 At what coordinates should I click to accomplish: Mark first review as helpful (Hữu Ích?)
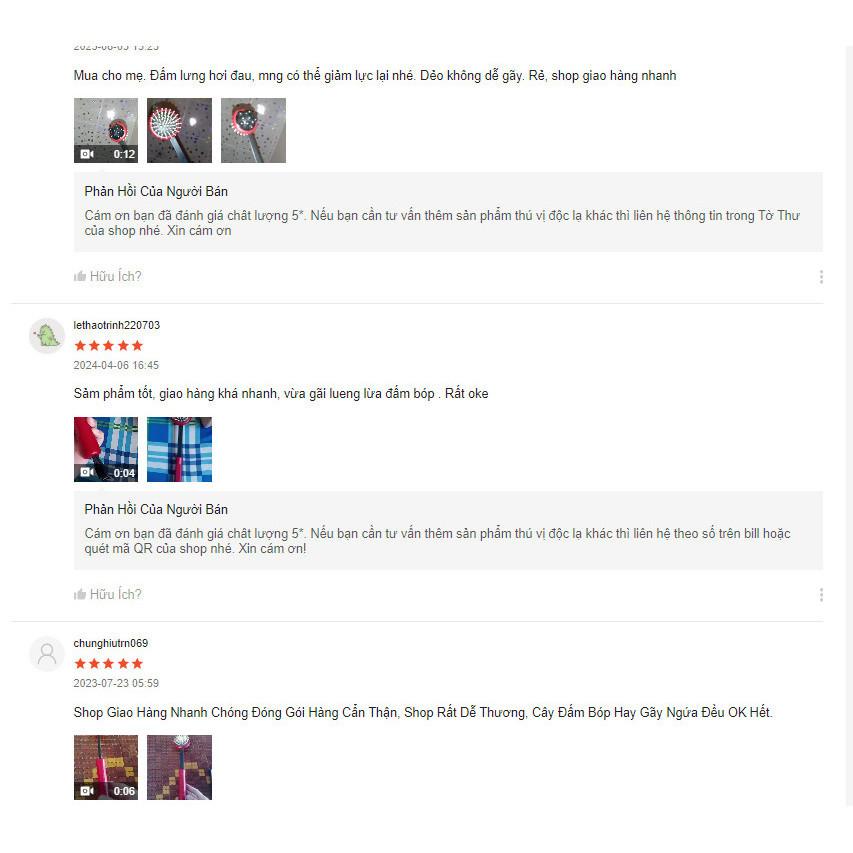[x=108, y=276]
